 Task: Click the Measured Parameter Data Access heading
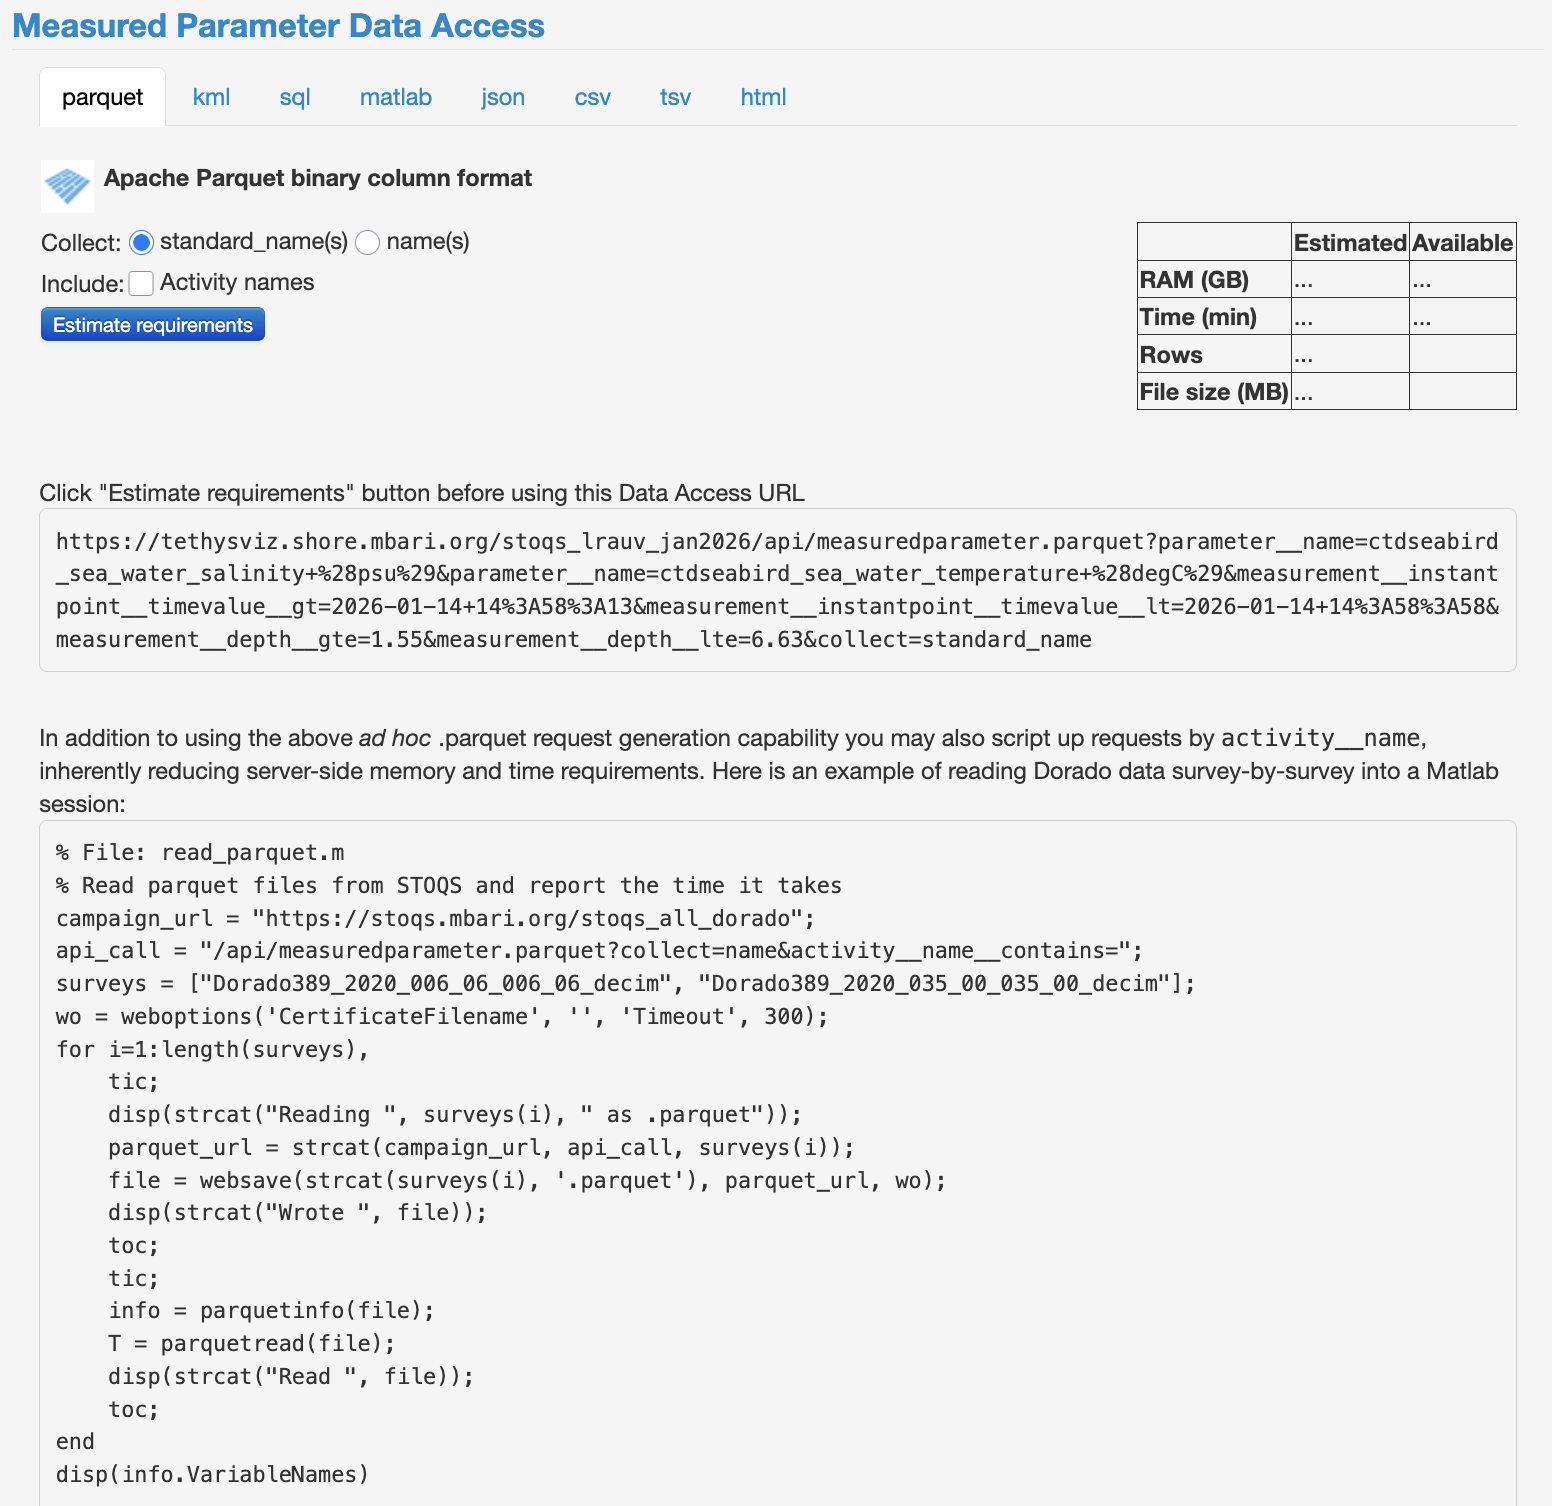point(279,26)
